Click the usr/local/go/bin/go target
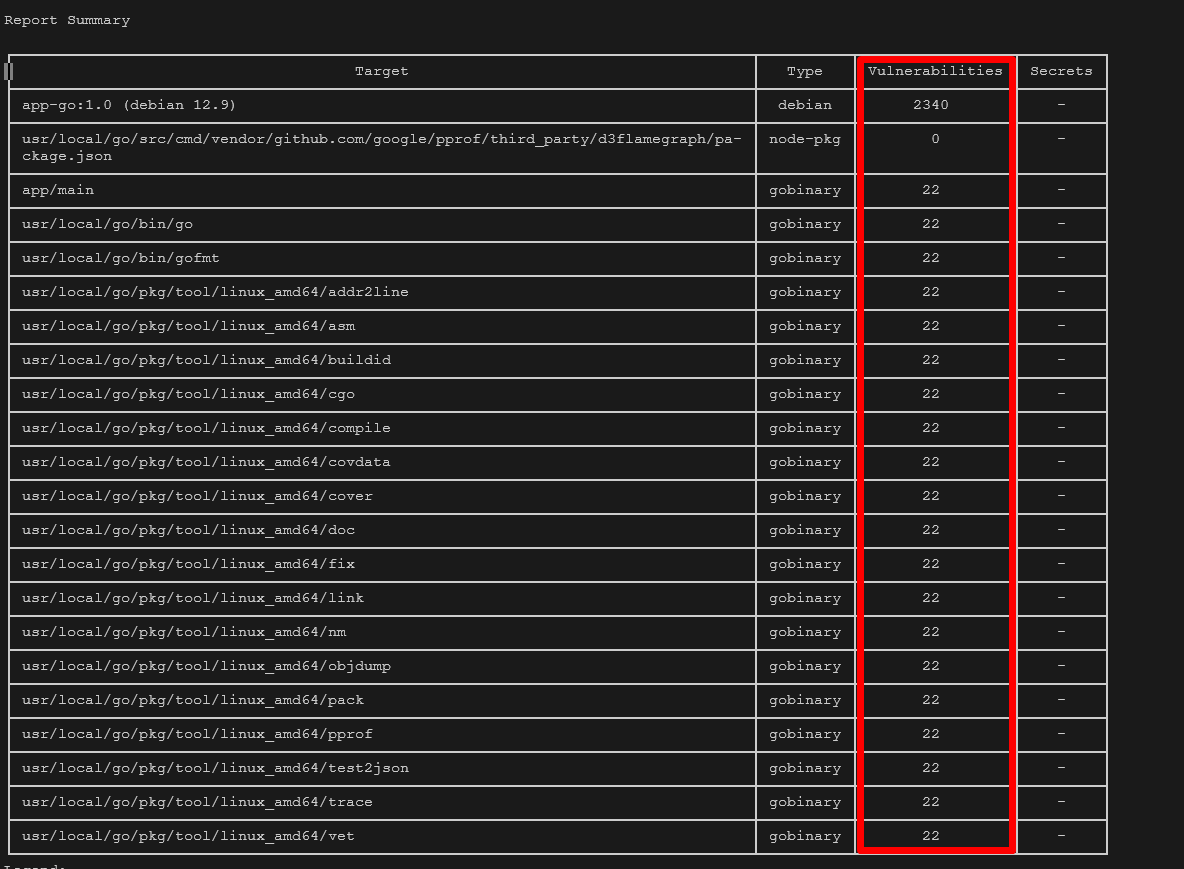Screen dimensions: 1184x869 click(107, 224)
